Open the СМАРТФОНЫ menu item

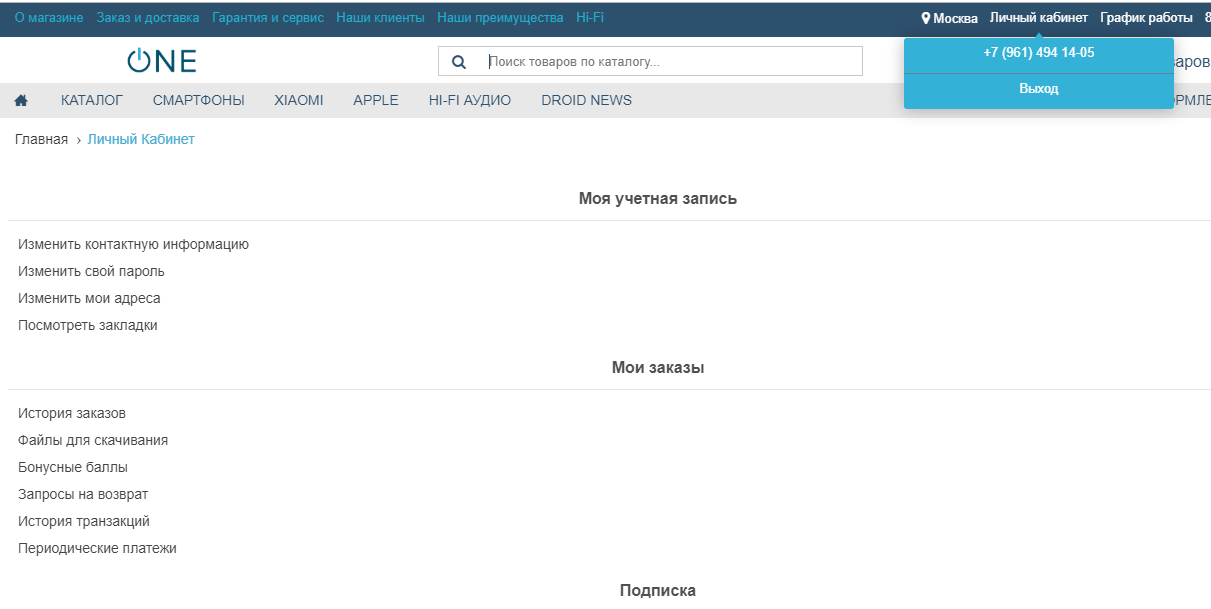(x=198, y=100)
